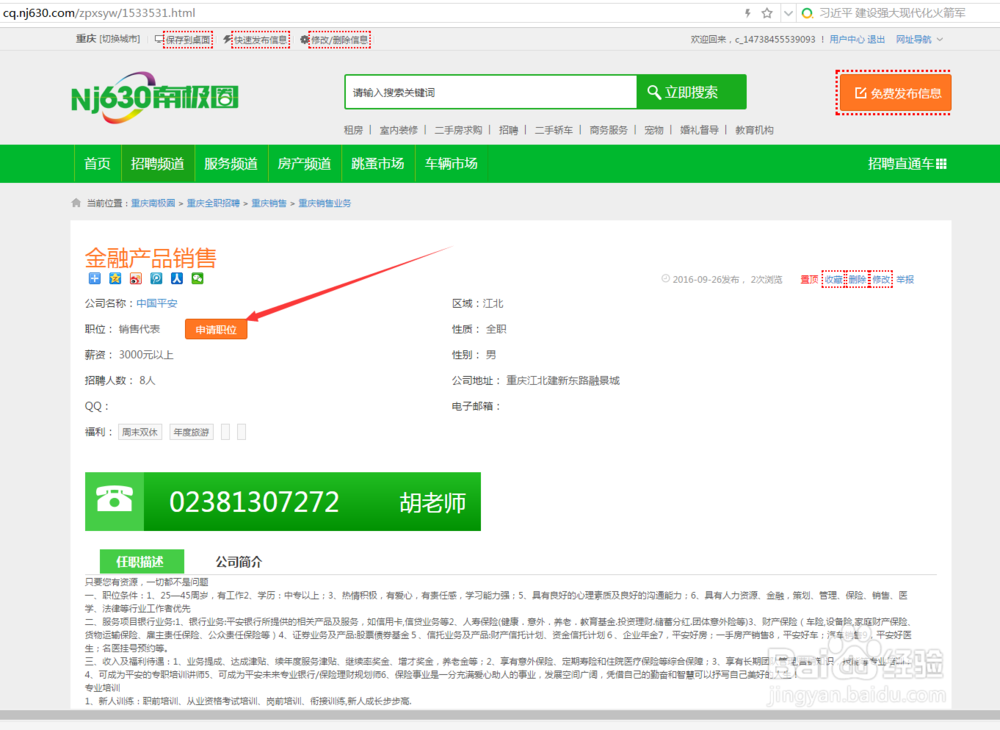Toggle 置顶 on this listing

(x=809, y=279)
